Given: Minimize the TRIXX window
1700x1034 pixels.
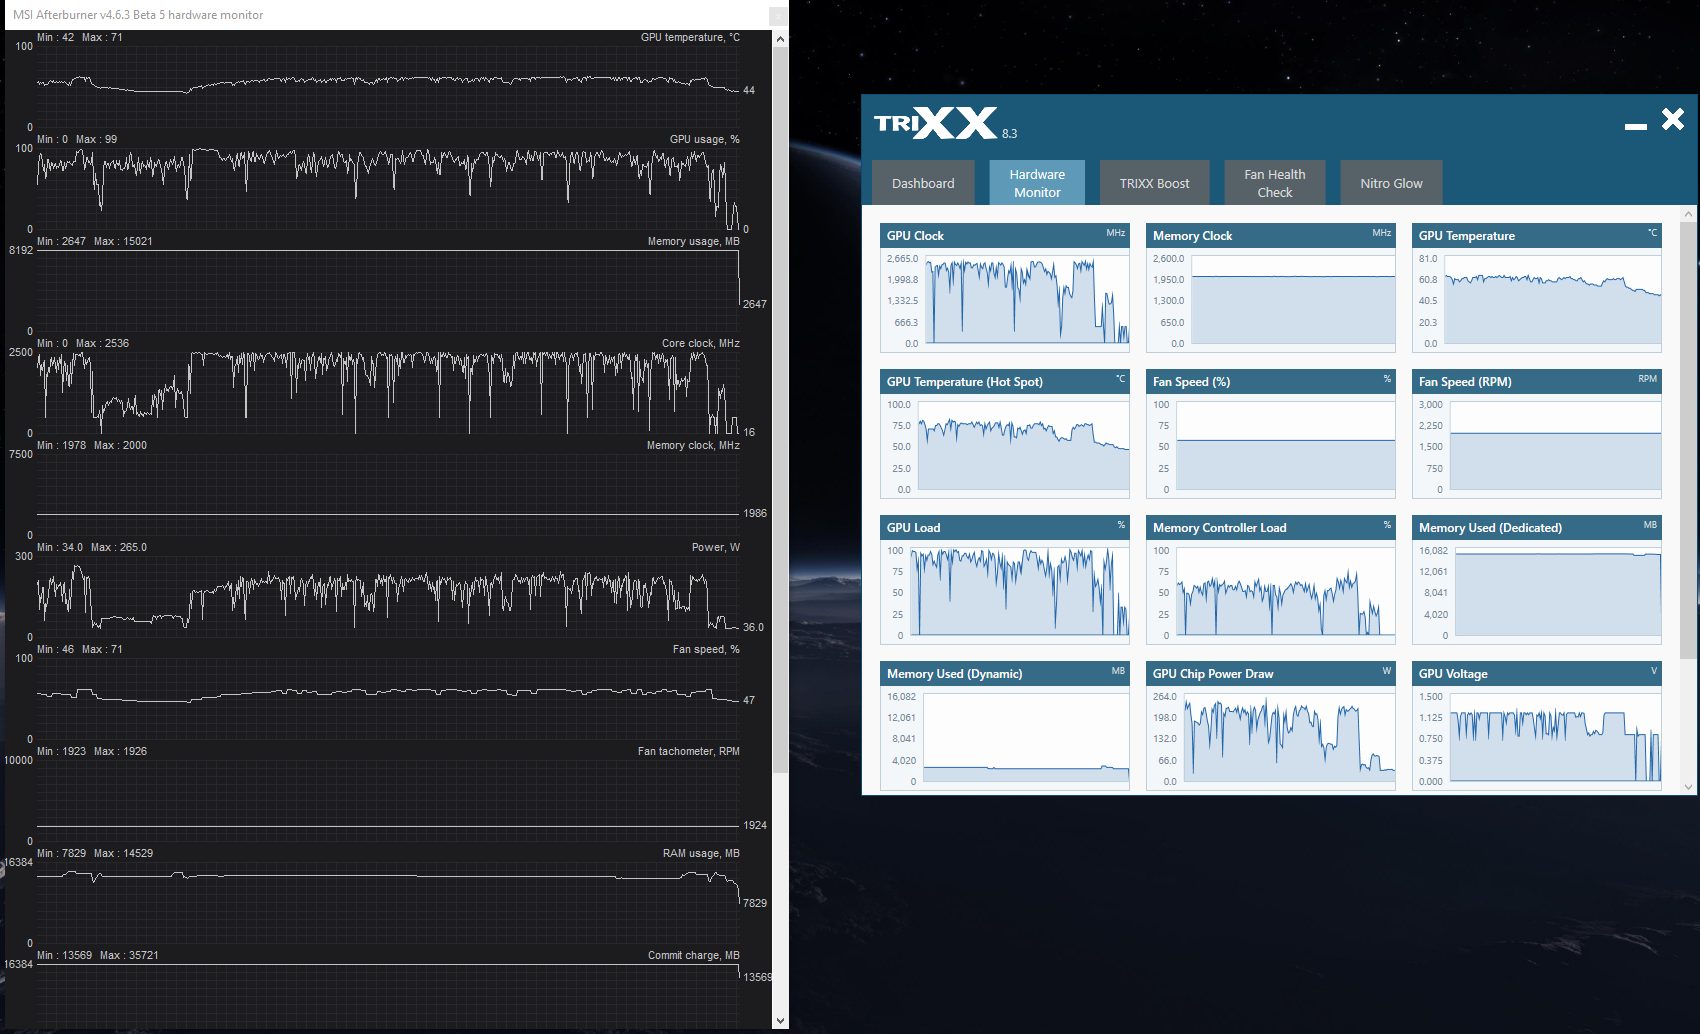Looking at the screenshot, I should coord(1636,126).
